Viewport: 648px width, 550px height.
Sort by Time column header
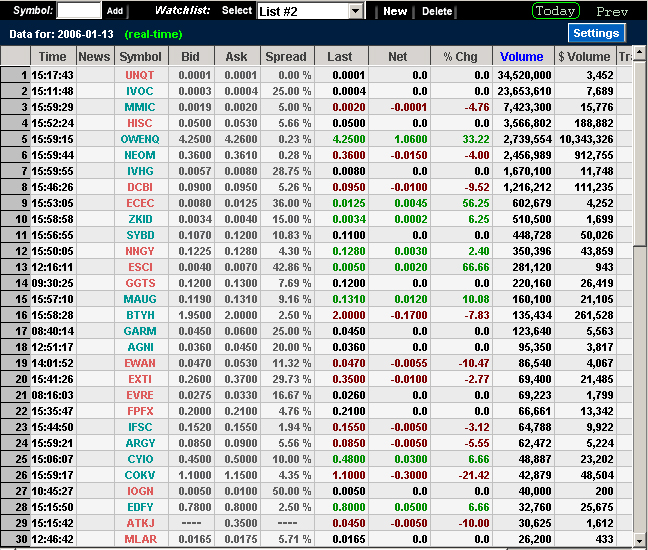pyautogui.click(x=53, y=57)
